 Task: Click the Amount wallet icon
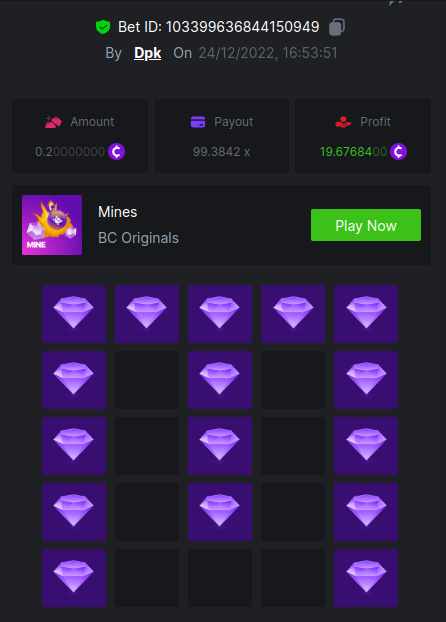click(53, 122)
